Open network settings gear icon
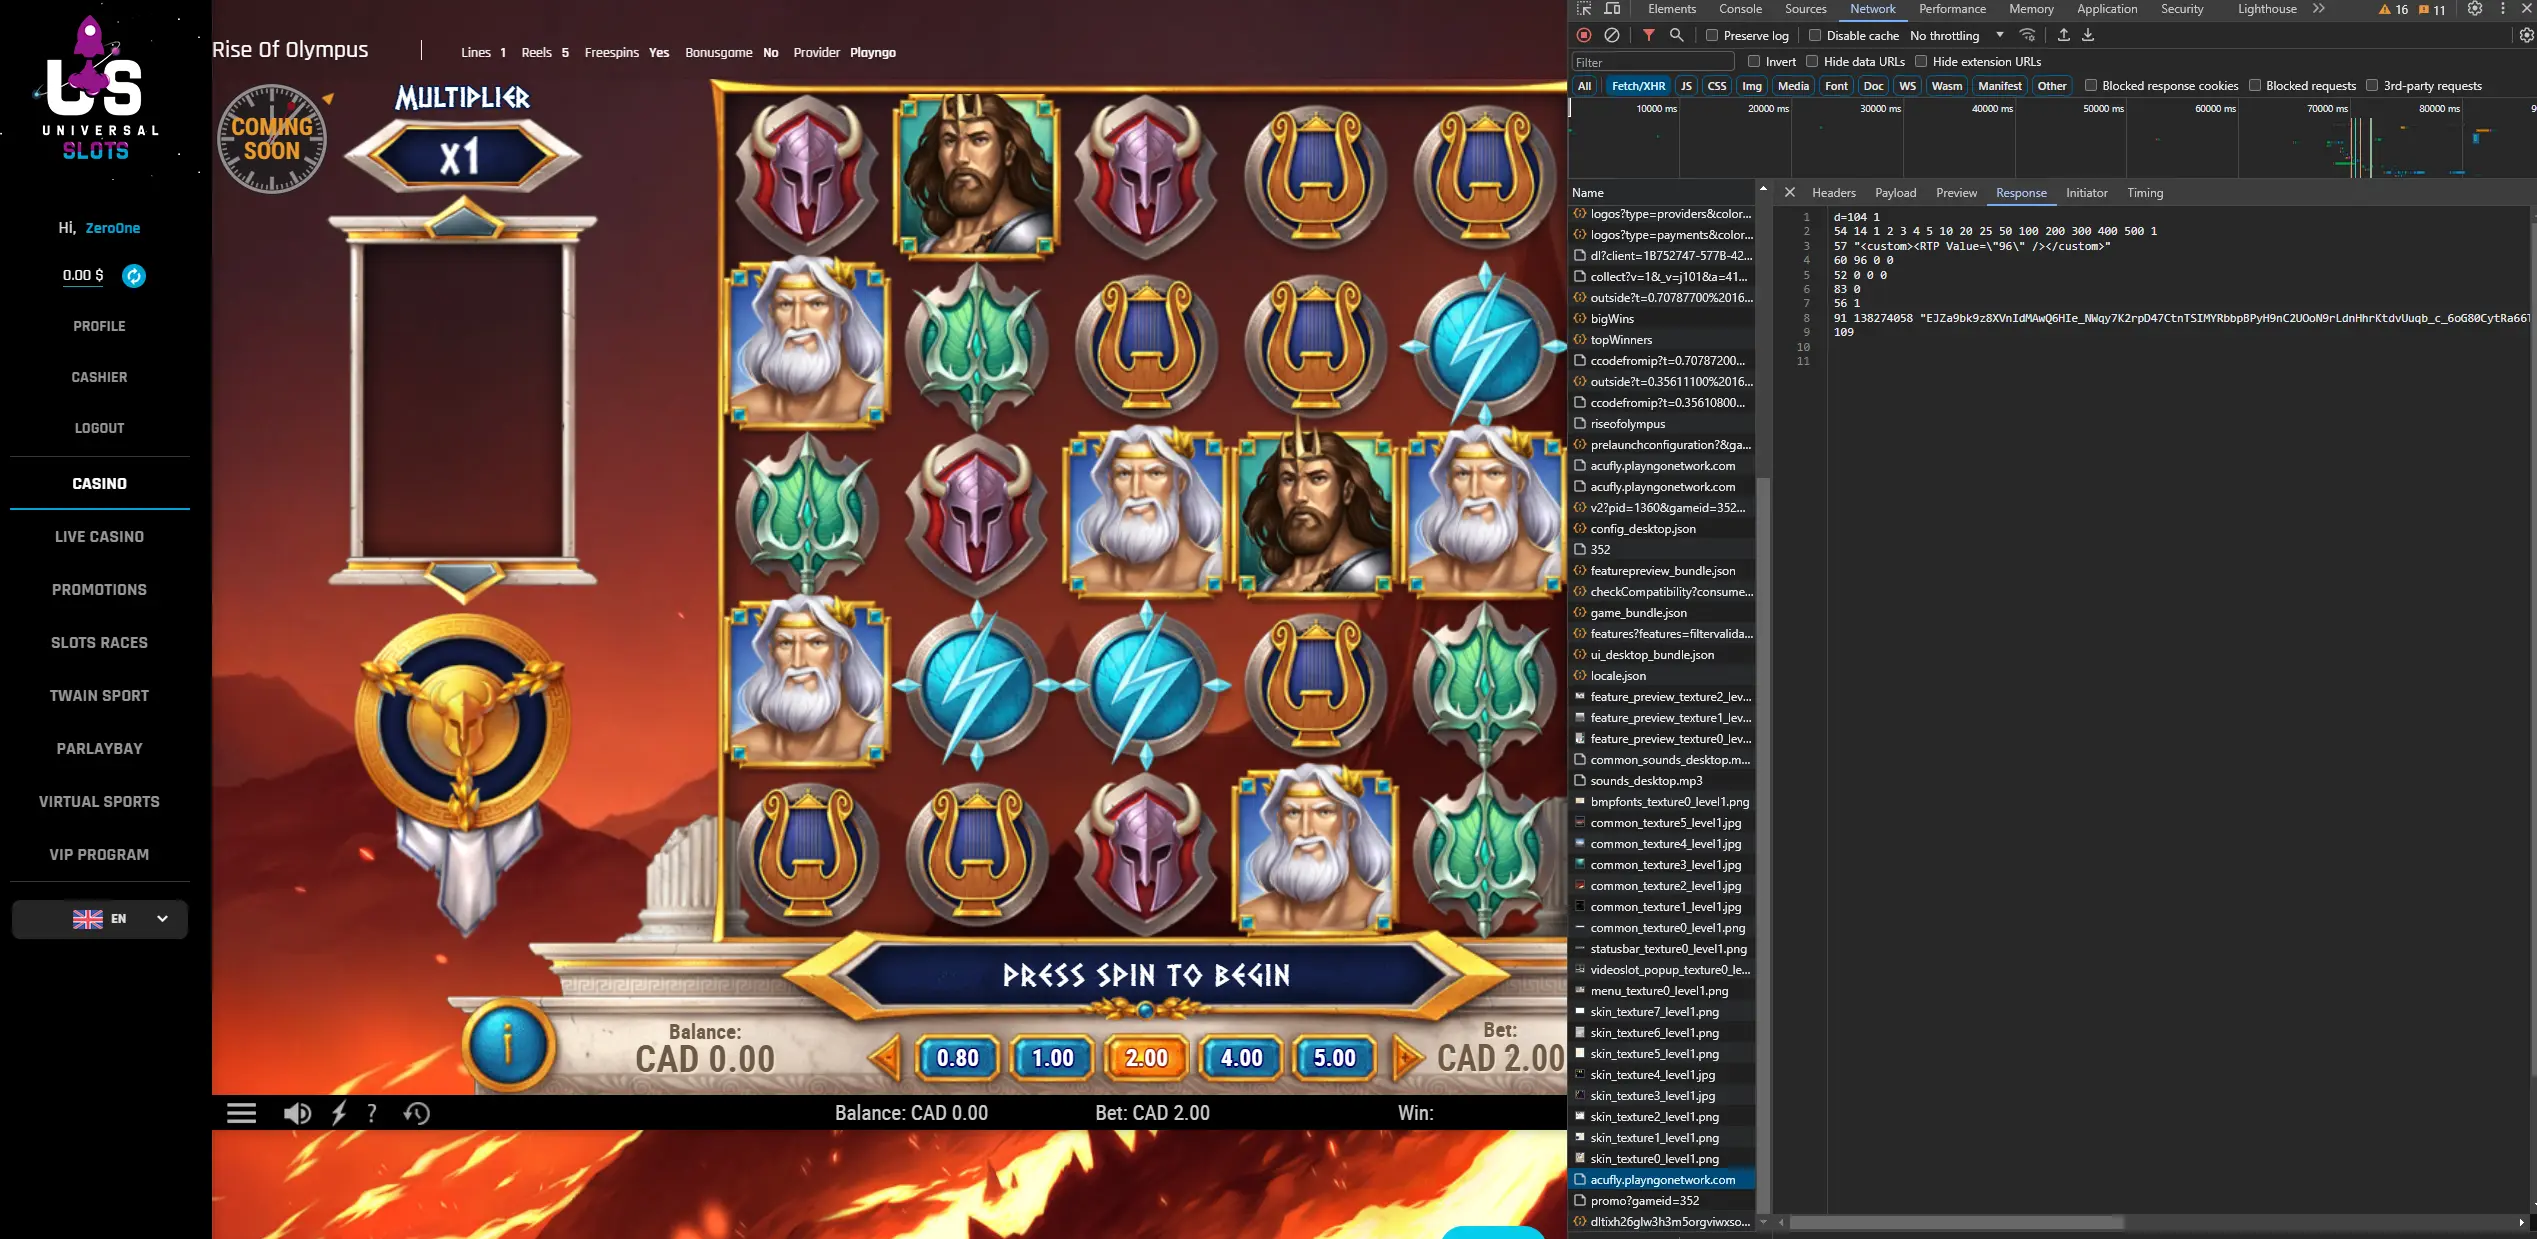2537x1239 pixels. click(x=2527, y=35)
